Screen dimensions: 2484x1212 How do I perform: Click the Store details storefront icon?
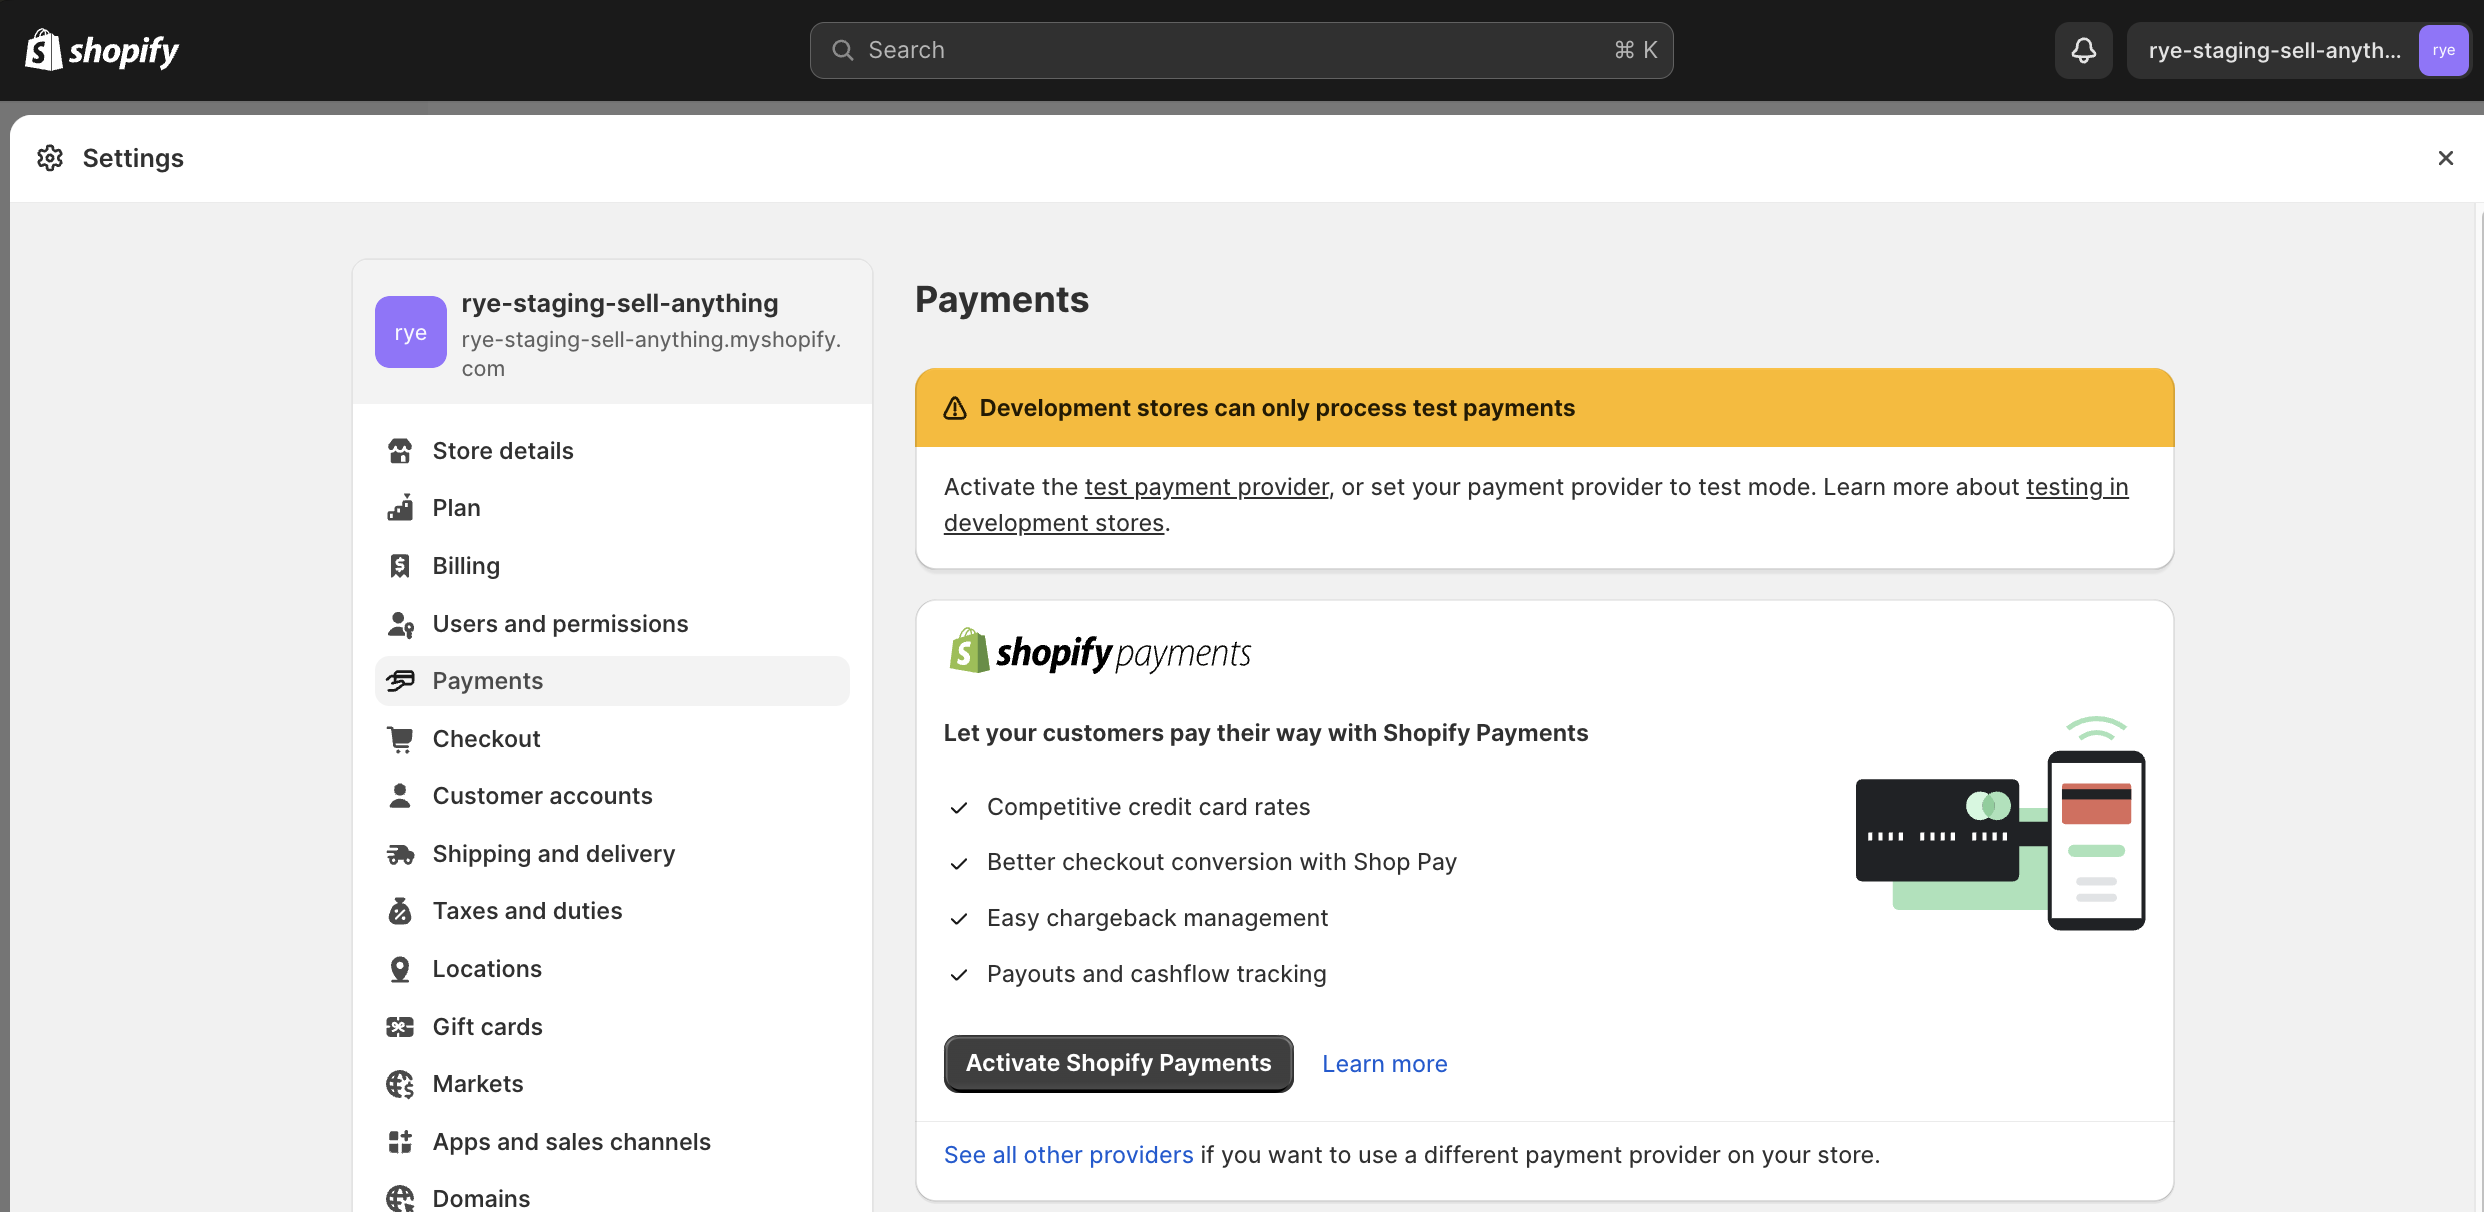tap(400, 451)
